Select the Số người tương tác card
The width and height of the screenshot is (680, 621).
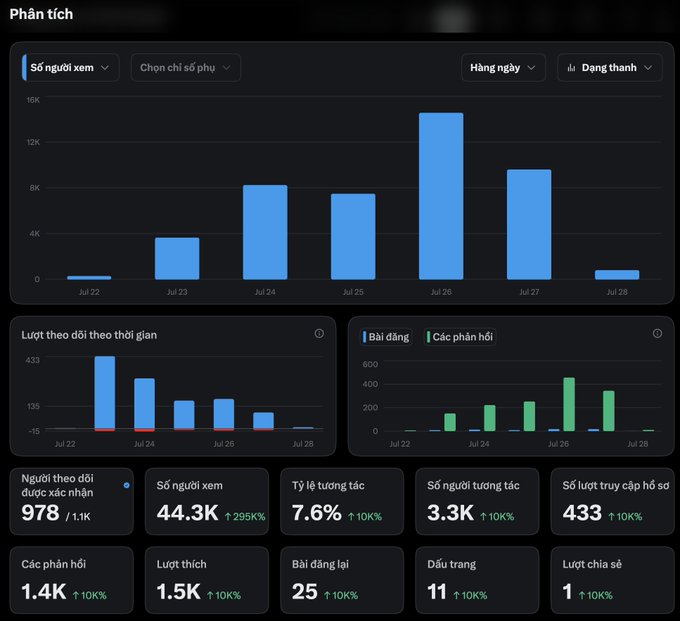(x=477, y=501)
